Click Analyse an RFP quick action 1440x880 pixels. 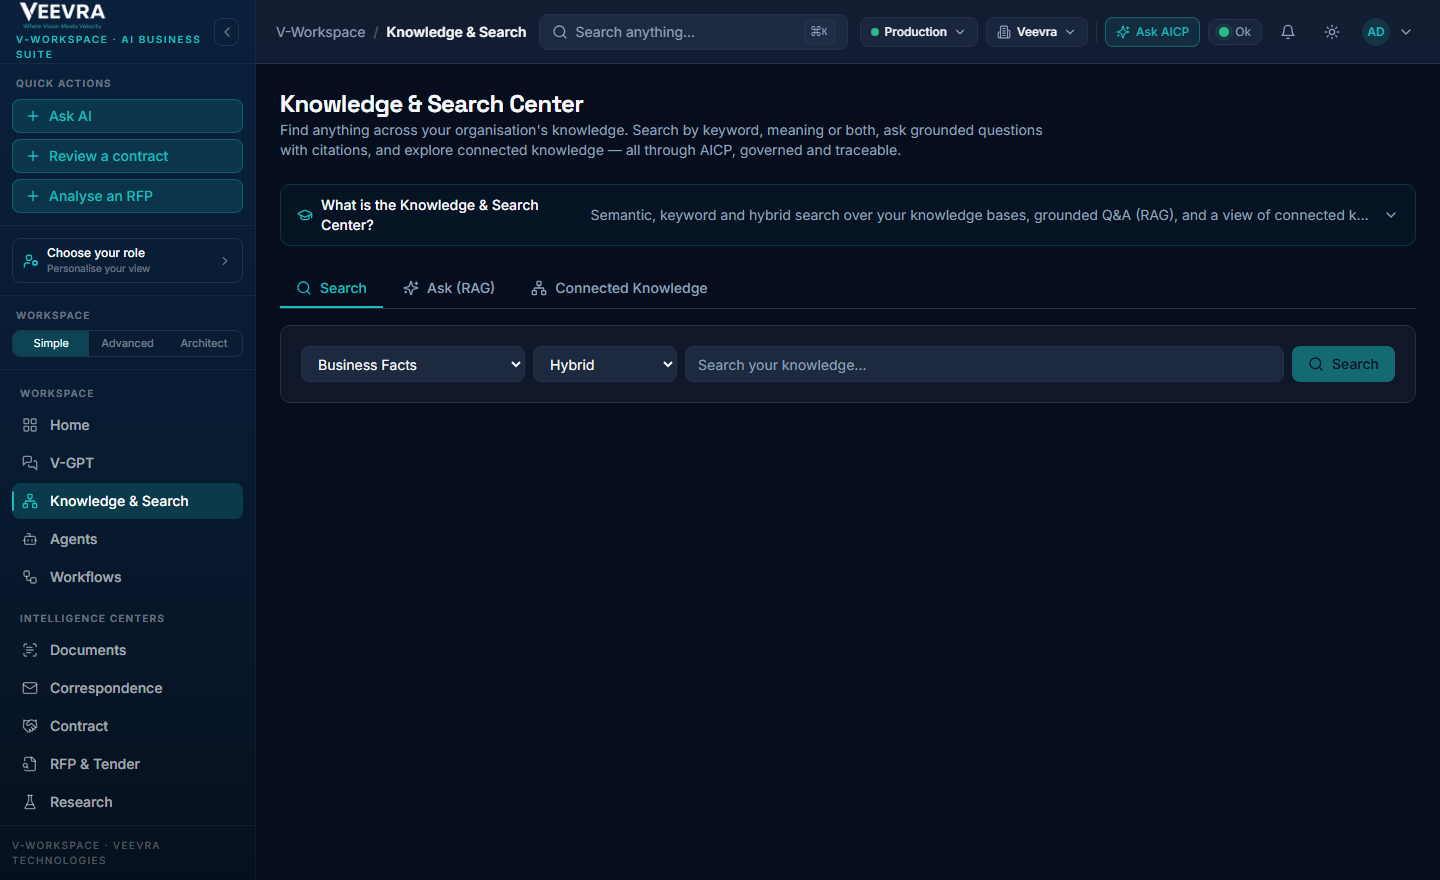pos(127,196)
